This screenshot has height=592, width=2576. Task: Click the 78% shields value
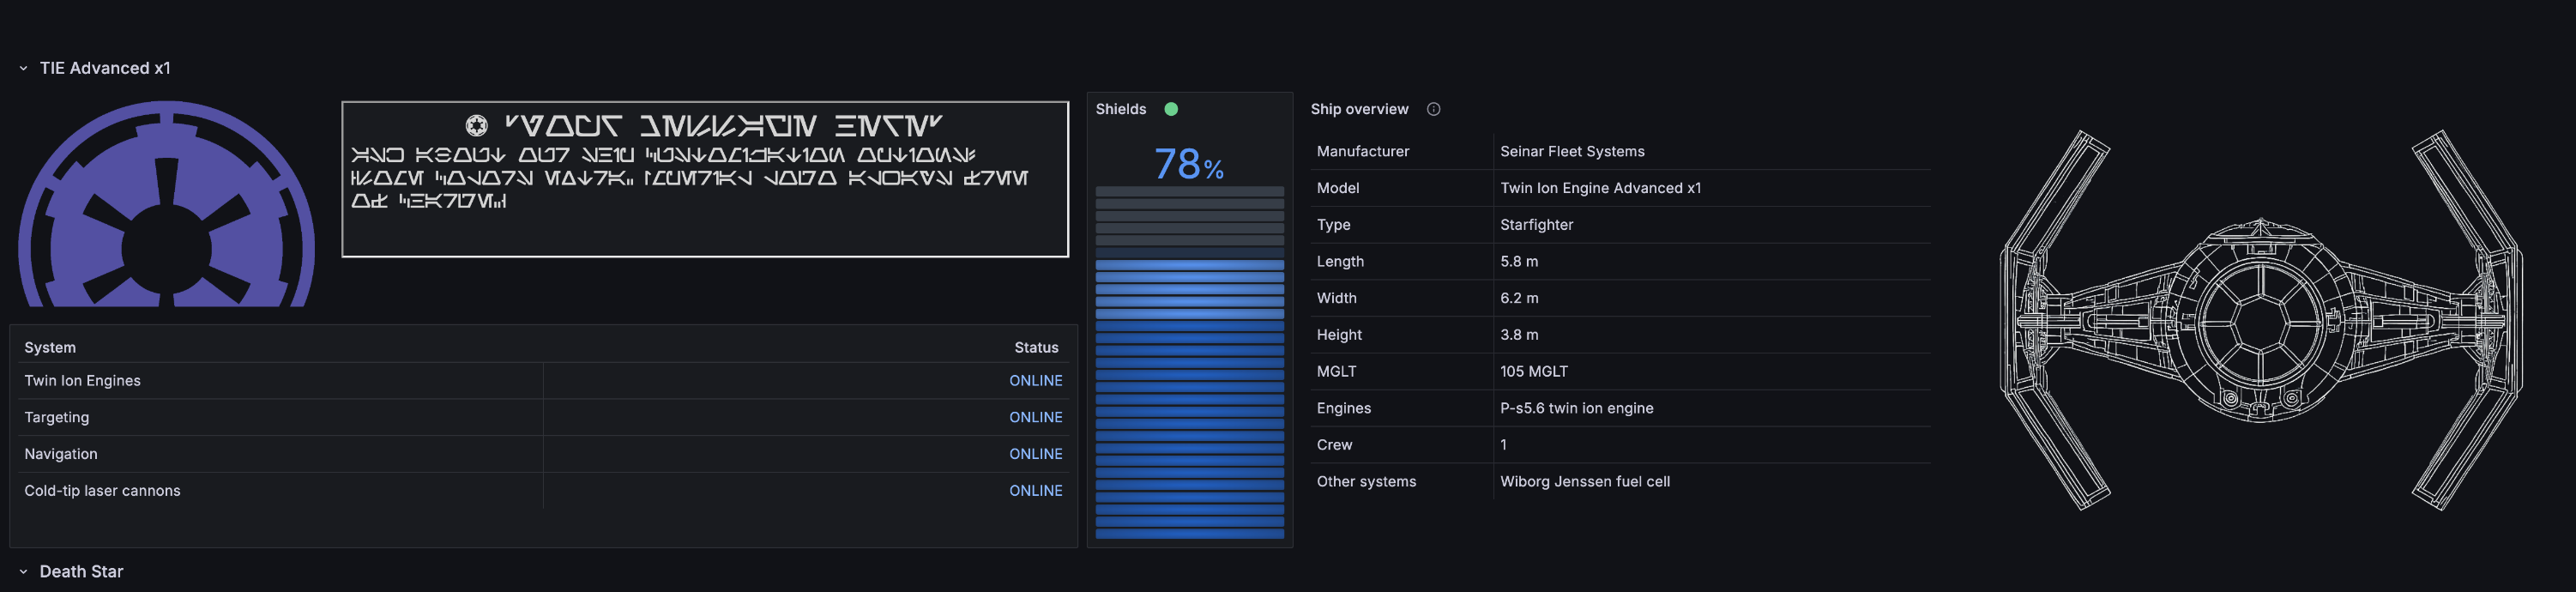point(1188,165)
